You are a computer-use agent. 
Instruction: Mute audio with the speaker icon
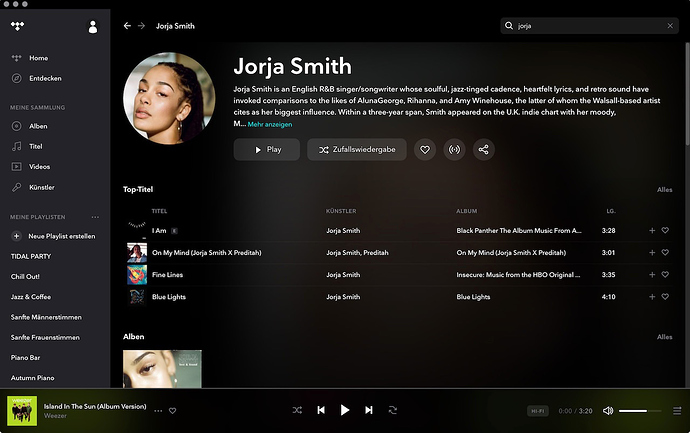point(608,411)
